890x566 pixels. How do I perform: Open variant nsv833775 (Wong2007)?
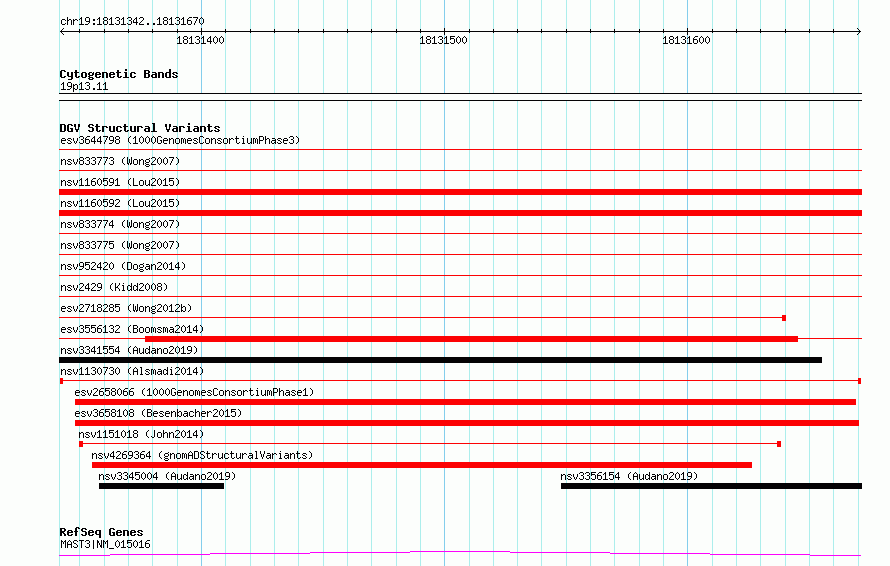(120, 245)
